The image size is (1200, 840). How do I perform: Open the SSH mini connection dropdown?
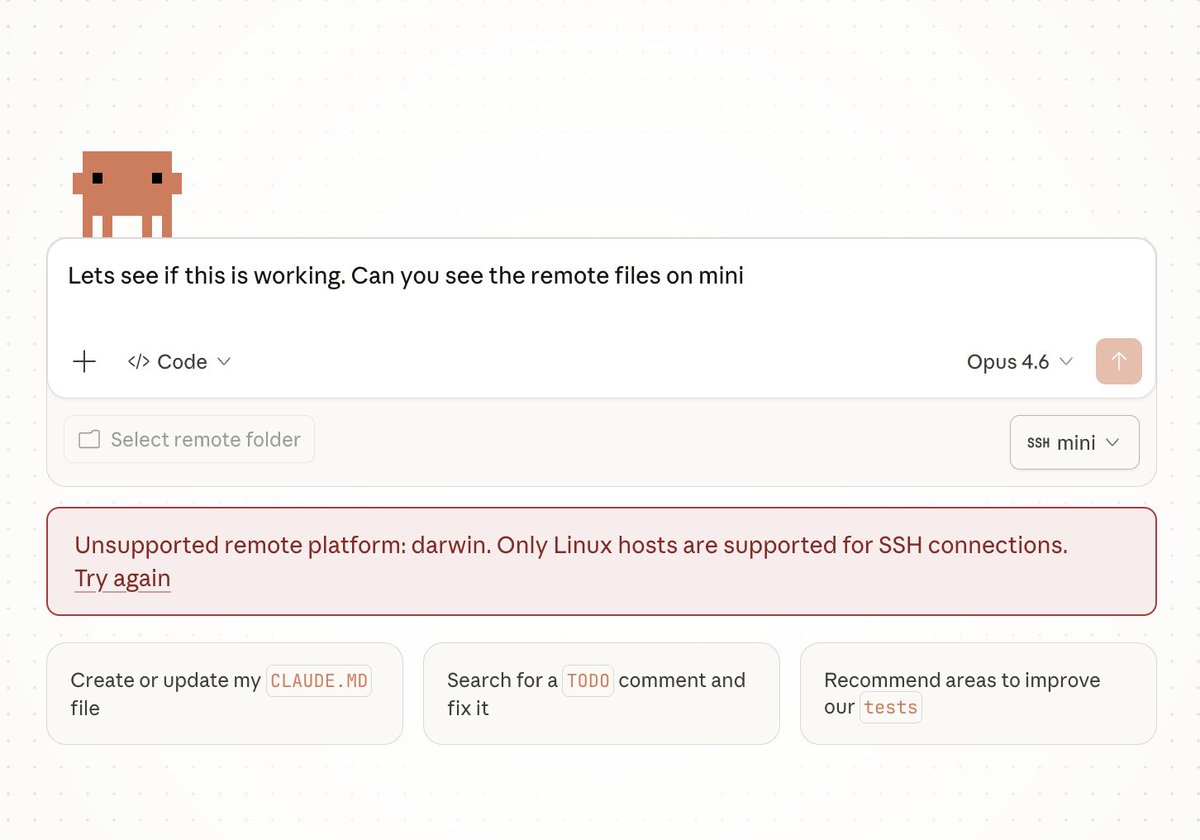click(1074, 442)
